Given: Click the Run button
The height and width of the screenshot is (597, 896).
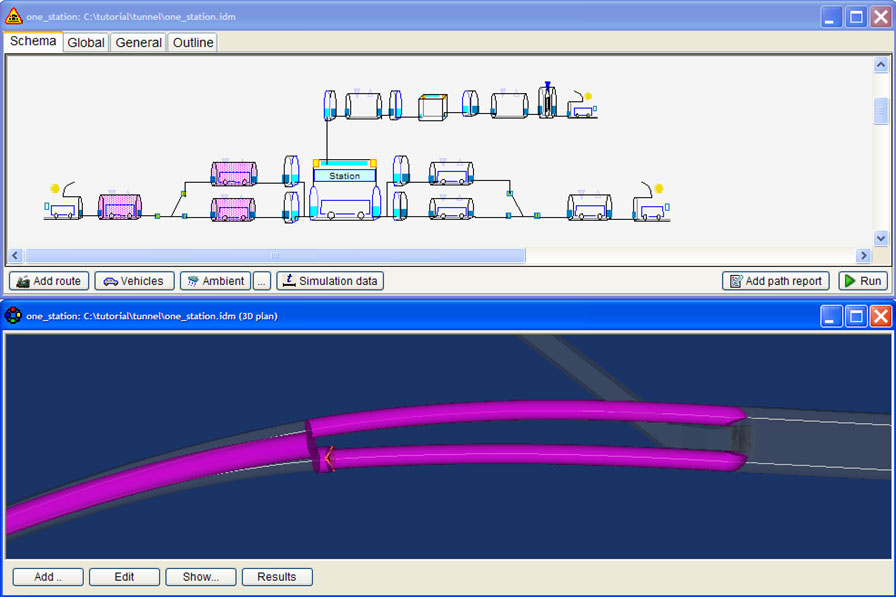Looking at the screenshot, I should pyautogui.click(x=862, y=281).
